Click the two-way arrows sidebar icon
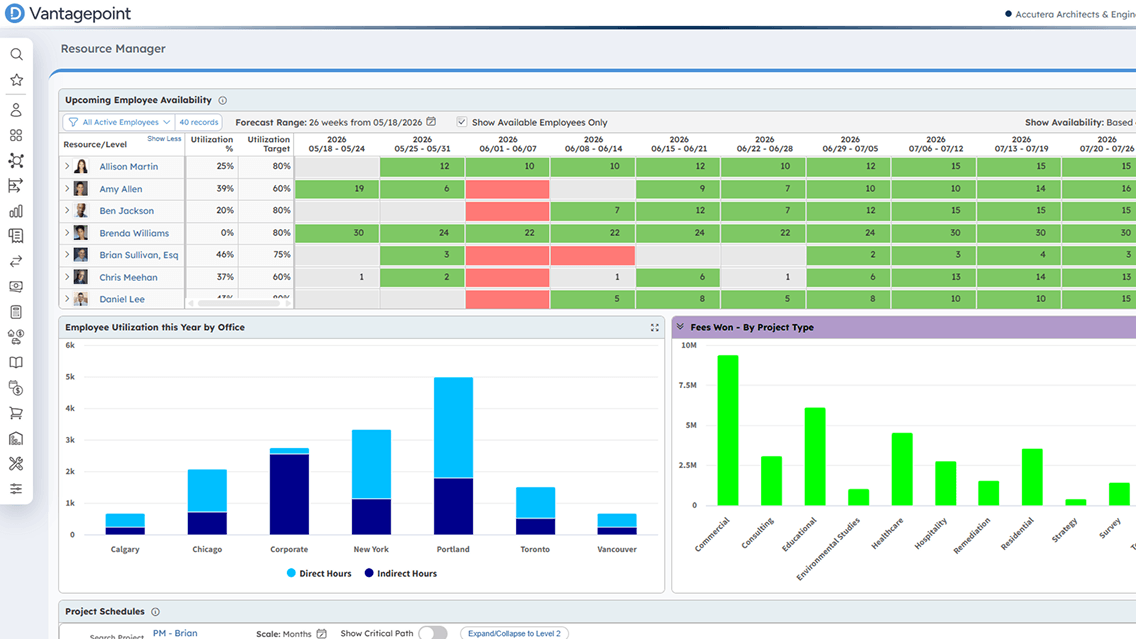 coord(16,261)
